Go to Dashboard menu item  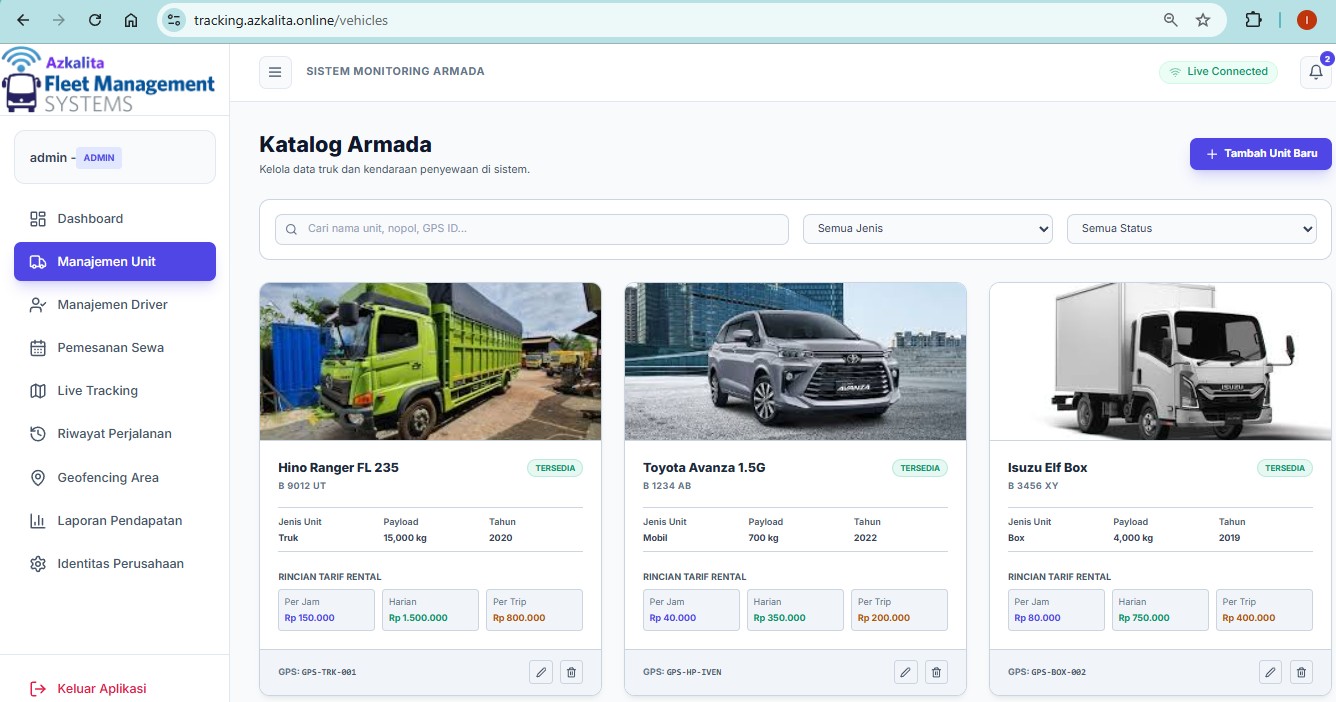click(x=115, y=219)
